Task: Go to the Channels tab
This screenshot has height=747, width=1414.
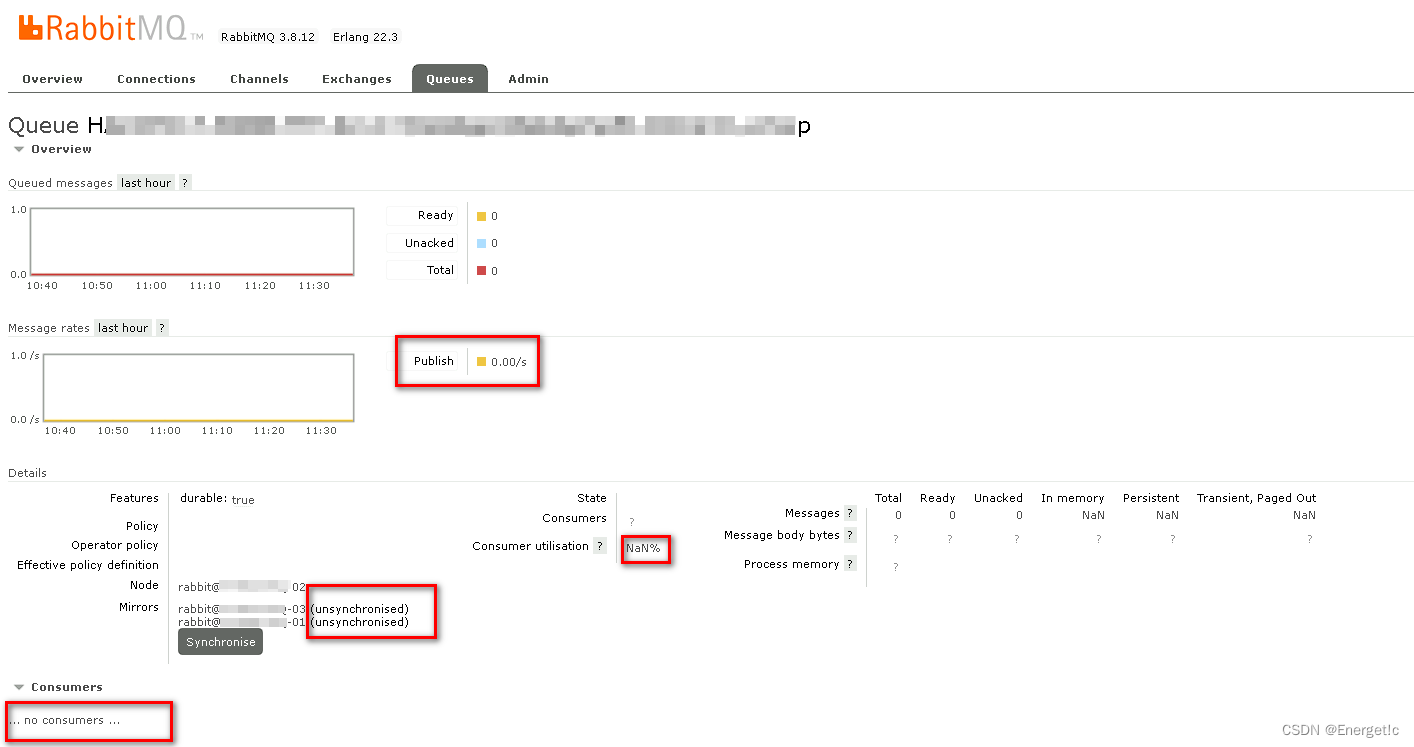Action: [x=259, y=79]
